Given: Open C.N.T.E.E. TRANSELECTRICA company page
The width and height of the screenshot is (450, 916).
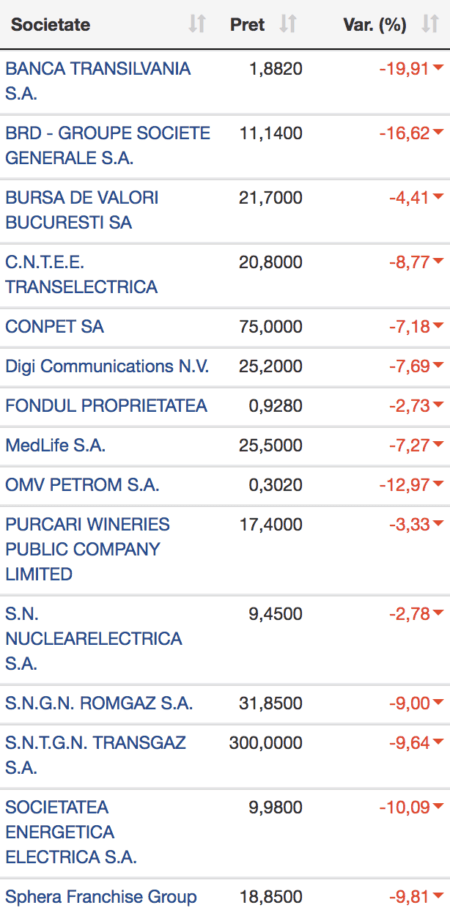Looking at the screenshot, I should point(81,274).
